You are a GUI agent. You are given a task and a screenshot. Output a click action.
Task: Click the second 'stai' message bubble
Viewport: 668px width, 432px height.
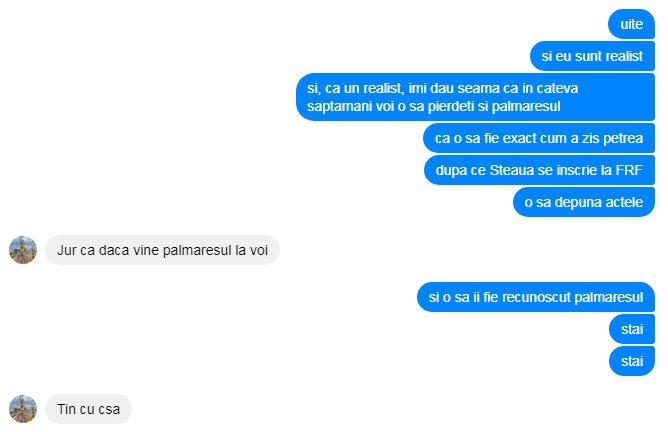point(632,361)
